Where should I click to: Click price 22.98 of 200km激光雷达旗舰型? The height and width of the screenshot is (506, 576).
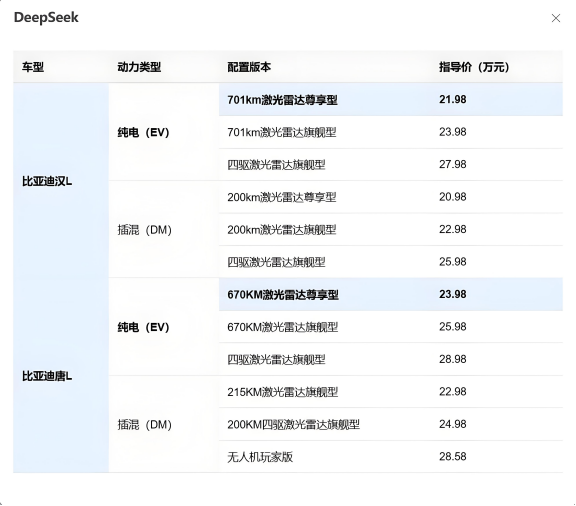(453, 229)
